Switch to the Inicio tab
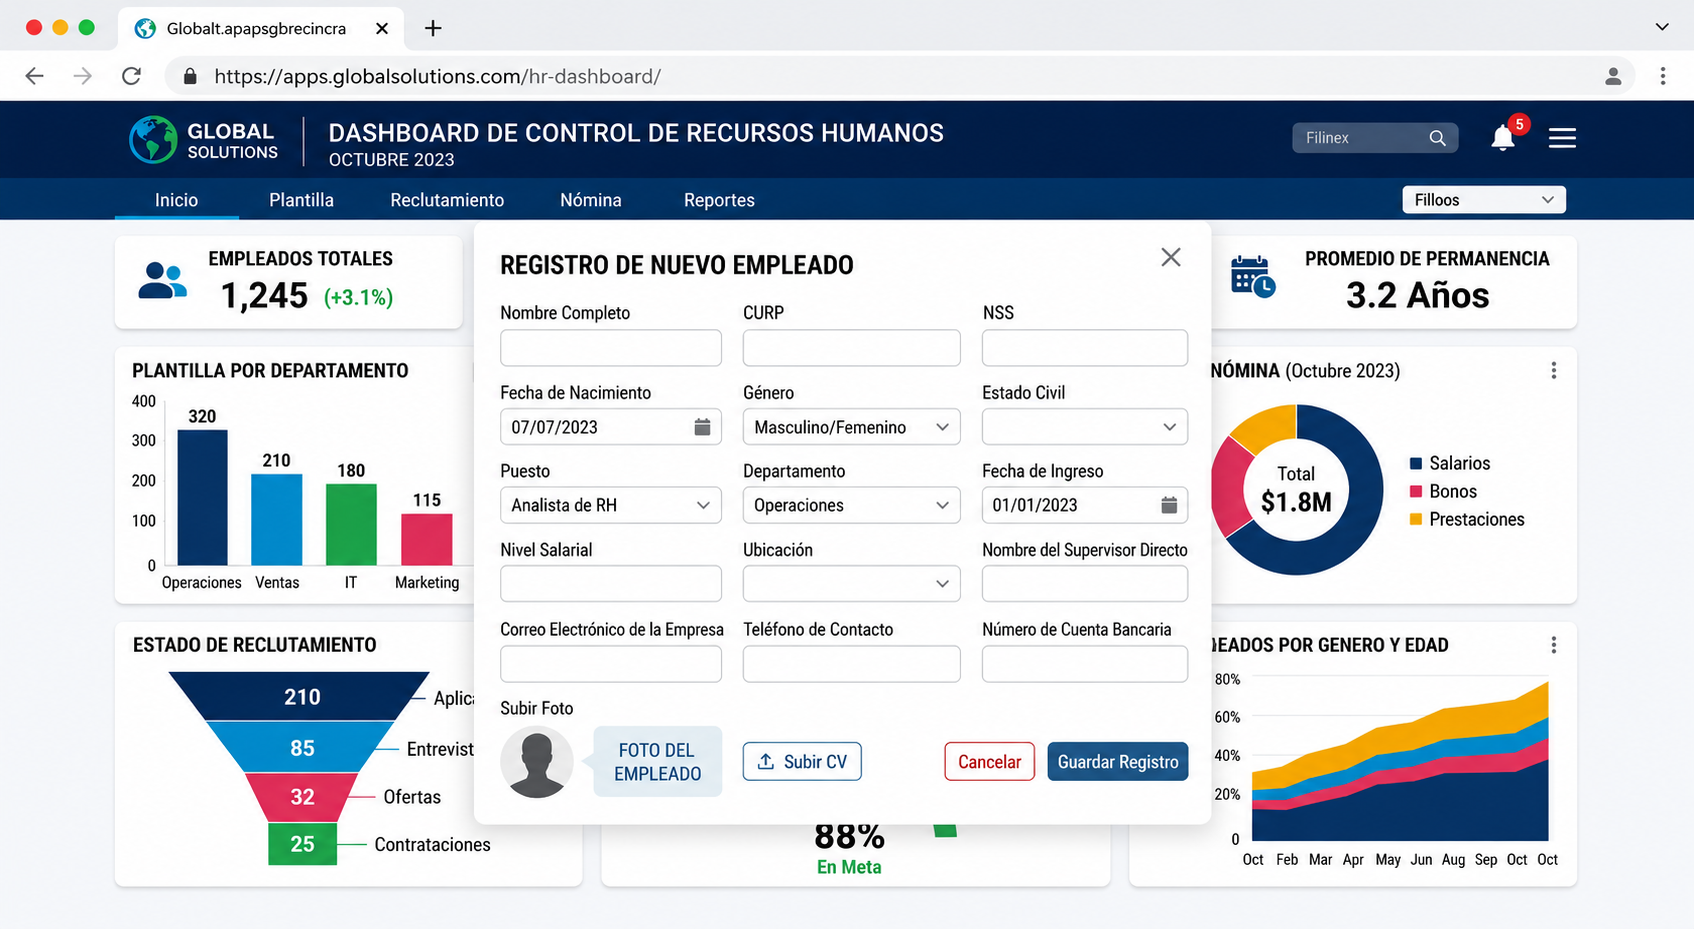Screen dimensions: 1694x929 pos(176,200)
